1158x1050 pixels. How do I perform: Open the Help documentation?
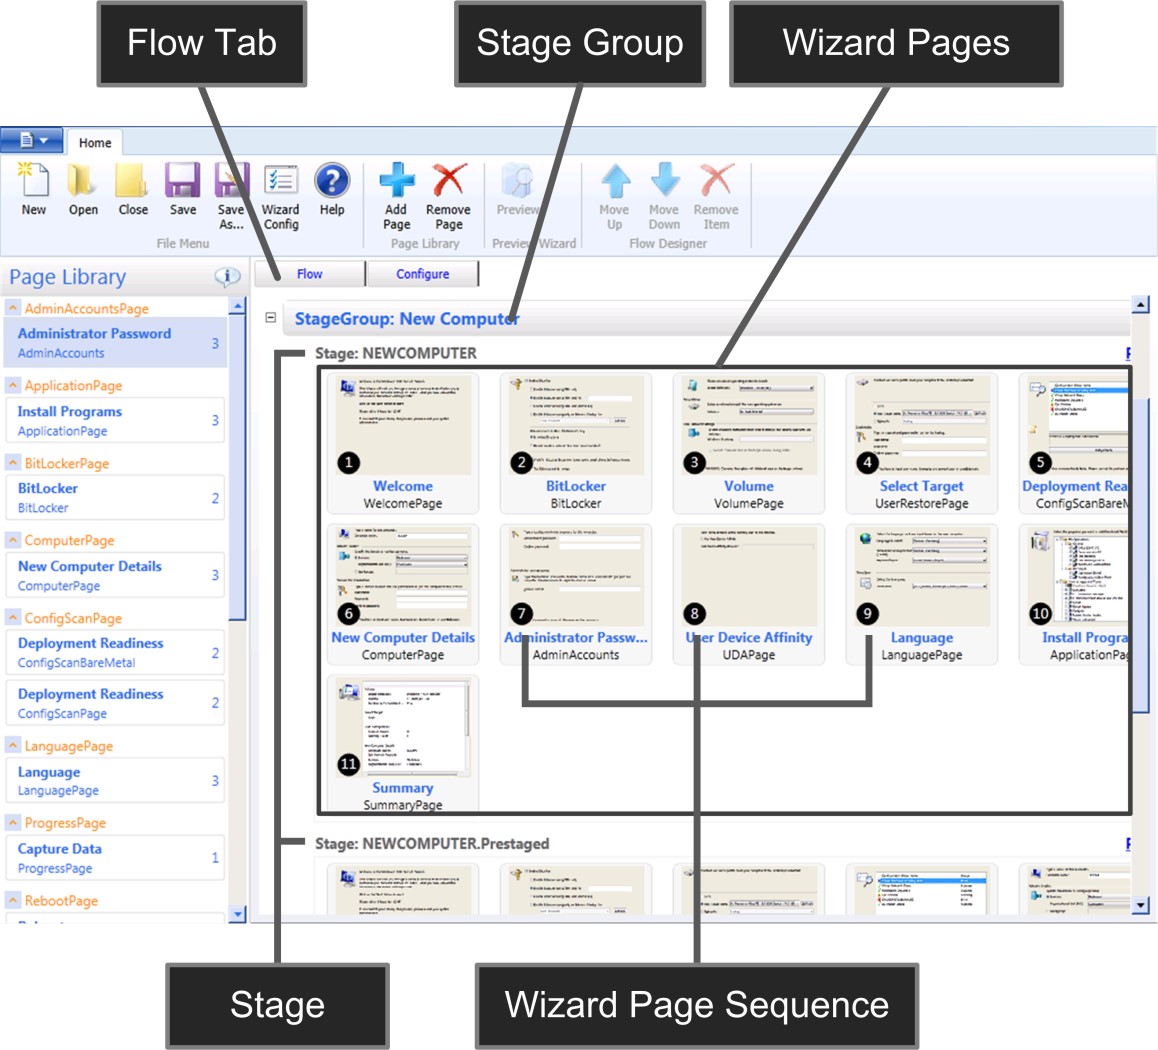coord(333,190)
